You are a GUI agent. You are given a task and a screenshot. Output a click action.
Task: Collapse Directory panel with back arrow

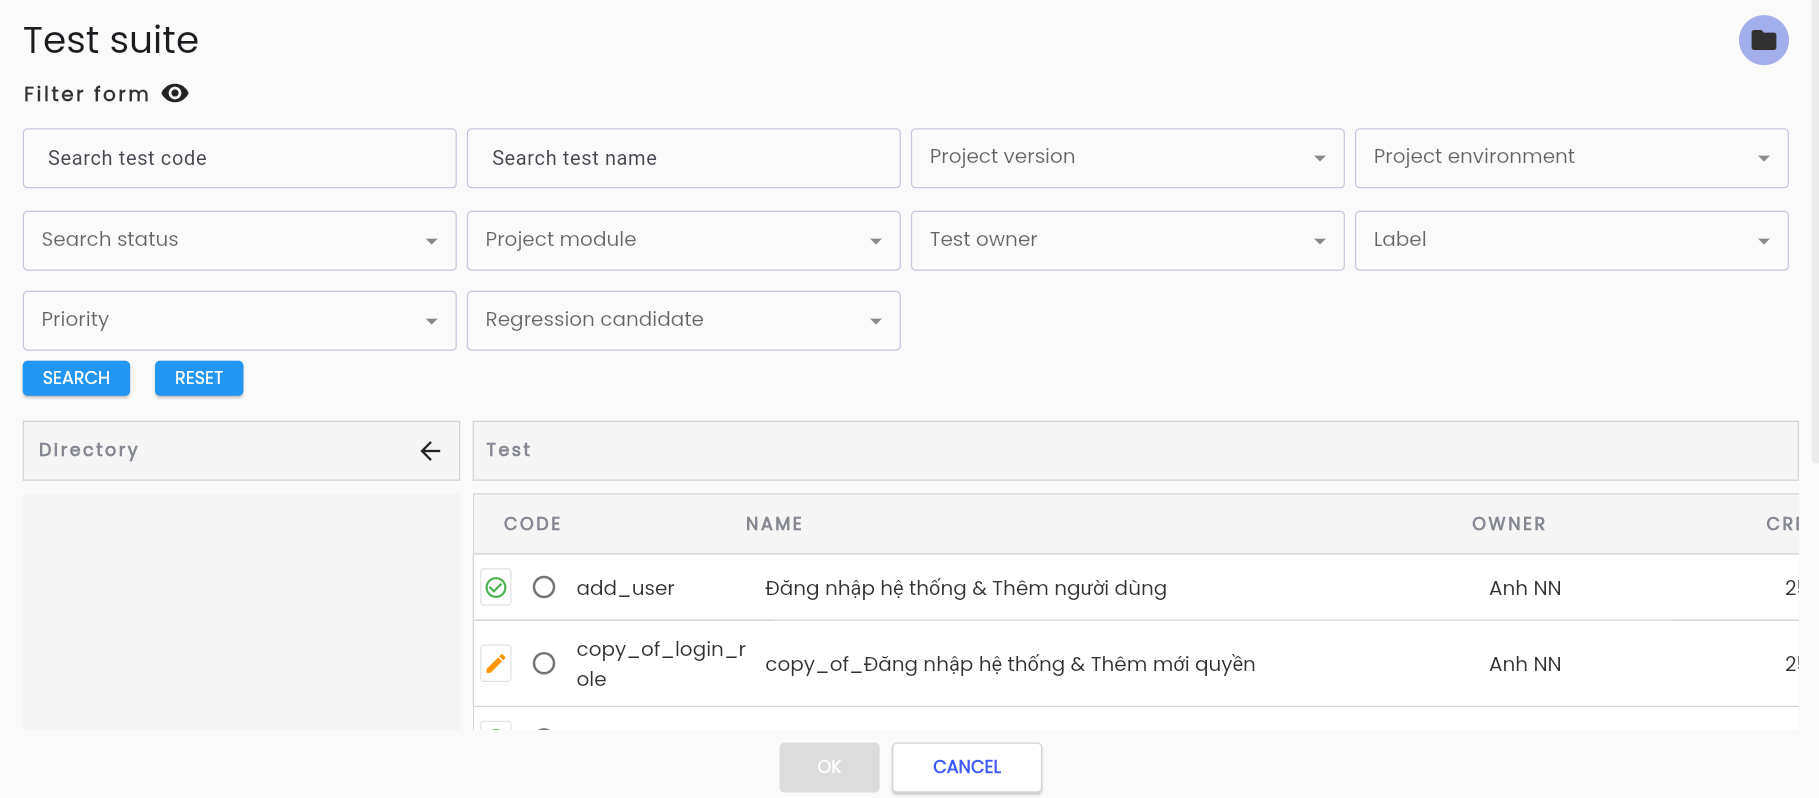pyautogui.click(x=430, y=451)
